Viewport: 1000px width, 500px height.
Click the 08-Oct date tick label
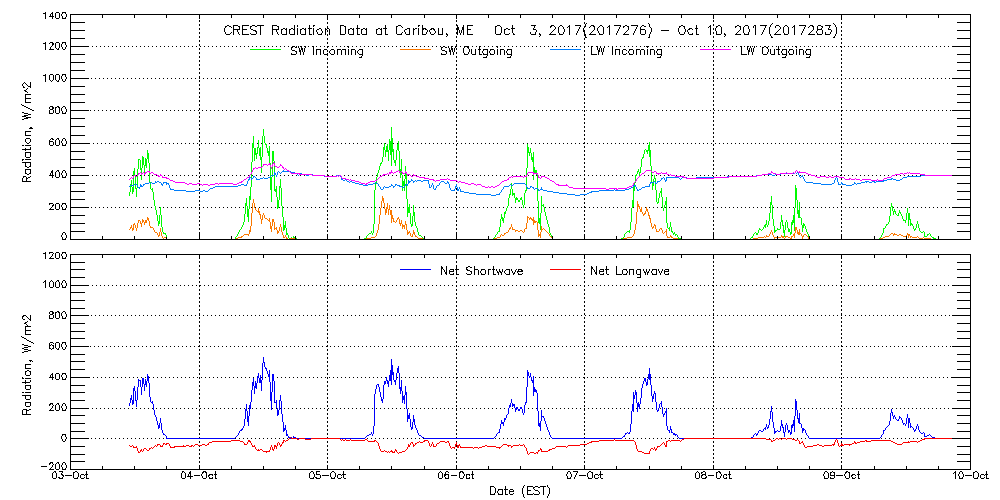coord(713,477)
